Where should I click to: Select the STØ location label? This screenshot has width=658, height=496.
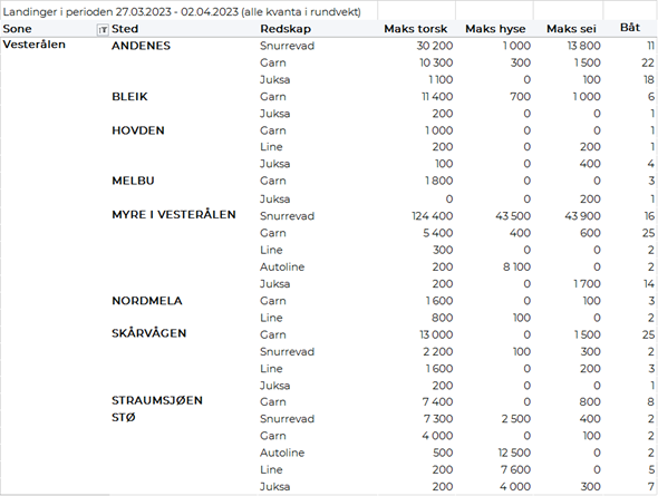(x=123, y=418)
